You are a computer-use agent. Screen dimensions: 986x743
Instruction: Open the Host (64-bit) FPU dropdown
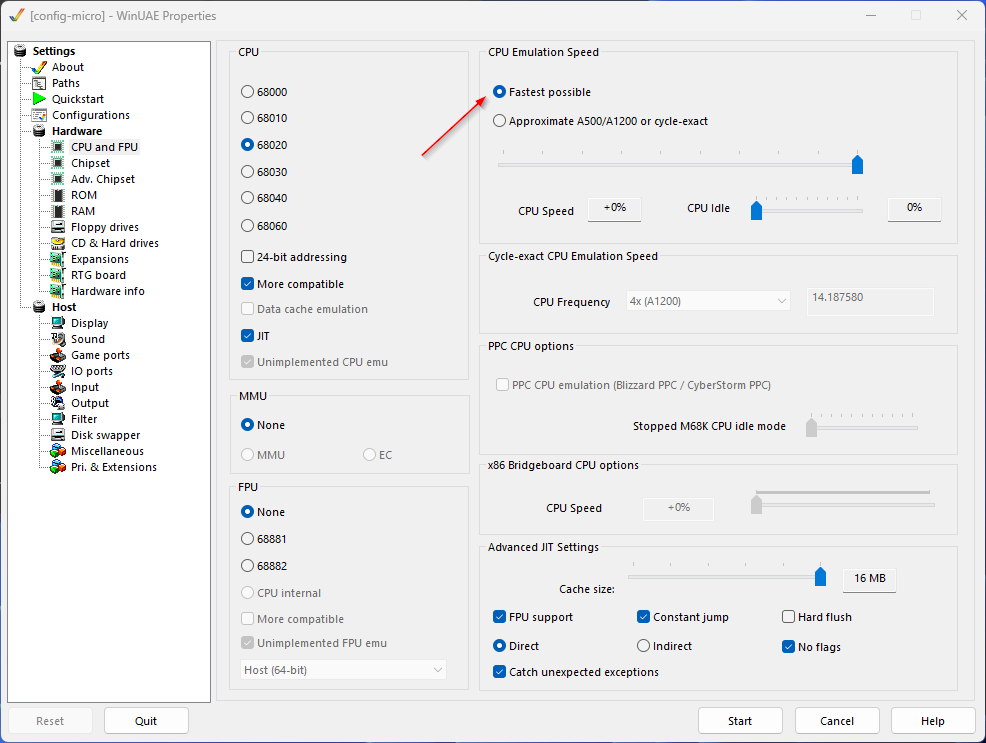click(343, 670)
